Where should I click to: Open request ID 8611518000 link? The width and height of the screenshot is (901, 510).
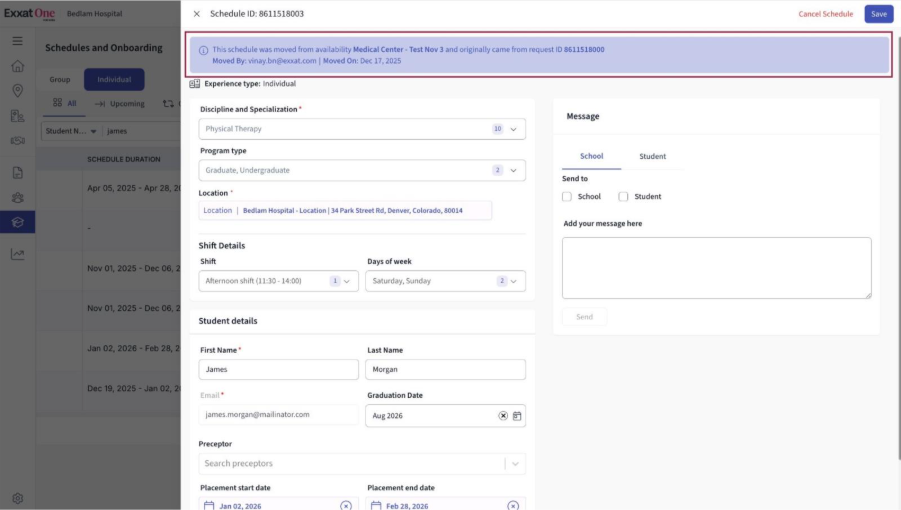tap(584, 49)
